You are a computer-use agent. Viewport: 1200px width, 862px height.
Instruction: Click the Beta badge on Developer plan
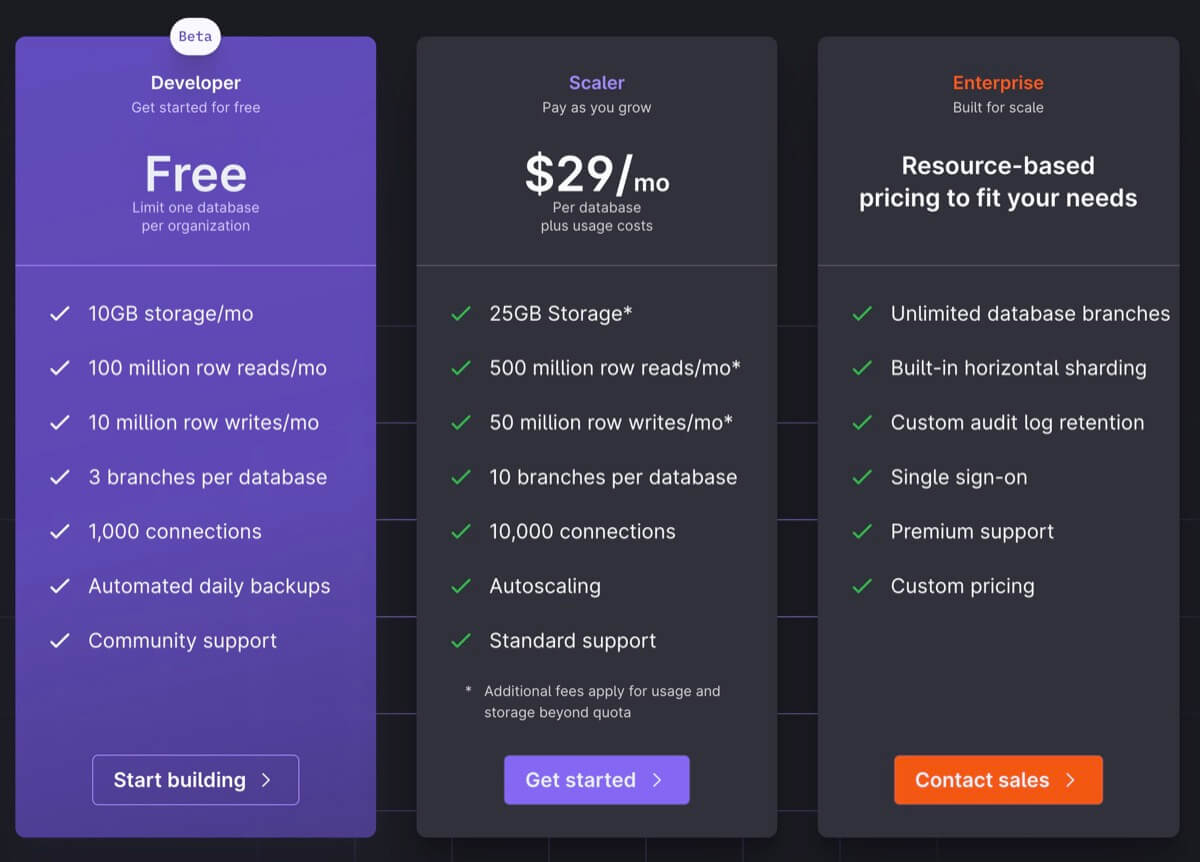pyautogui.click(x=195, y=37)
